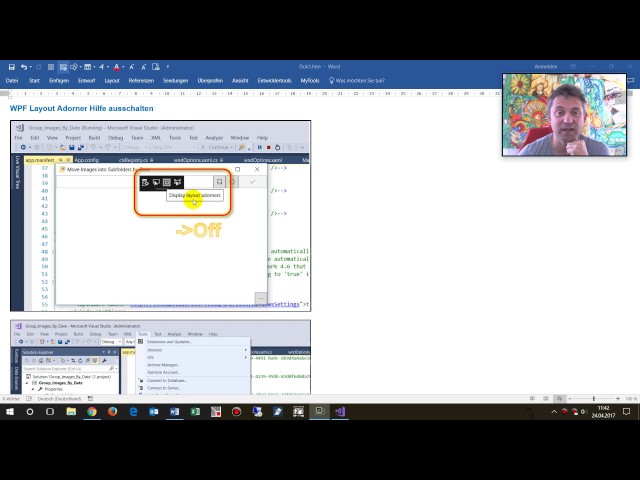
Task: Open the Shapes gallery icon in Quick Access
Action: coord(74,67)
